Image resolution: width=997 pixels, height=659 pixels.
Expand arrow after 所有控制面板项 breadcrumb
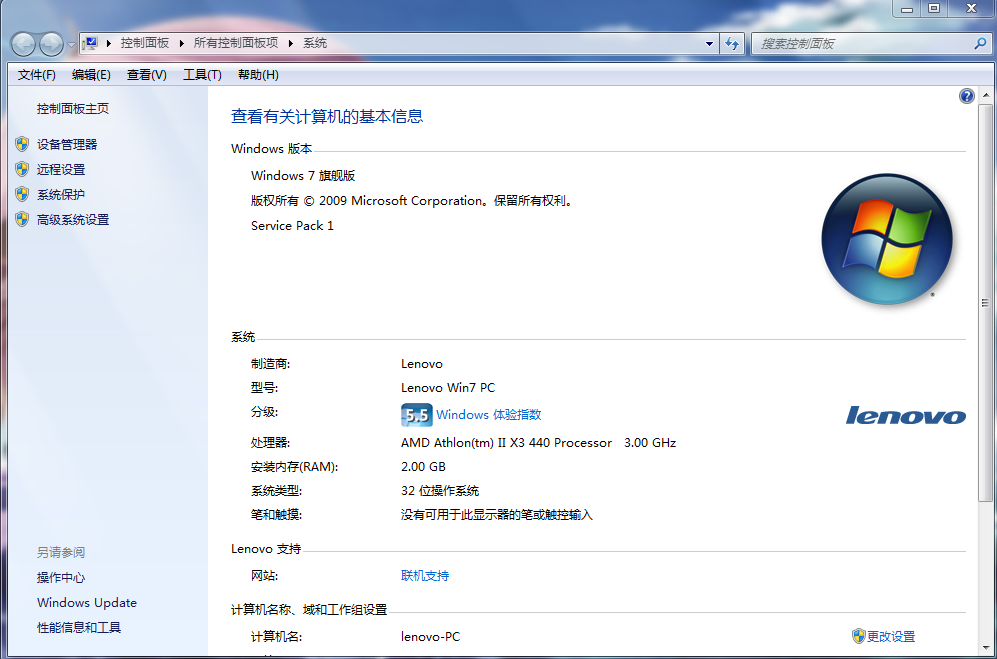coord(291,43)
